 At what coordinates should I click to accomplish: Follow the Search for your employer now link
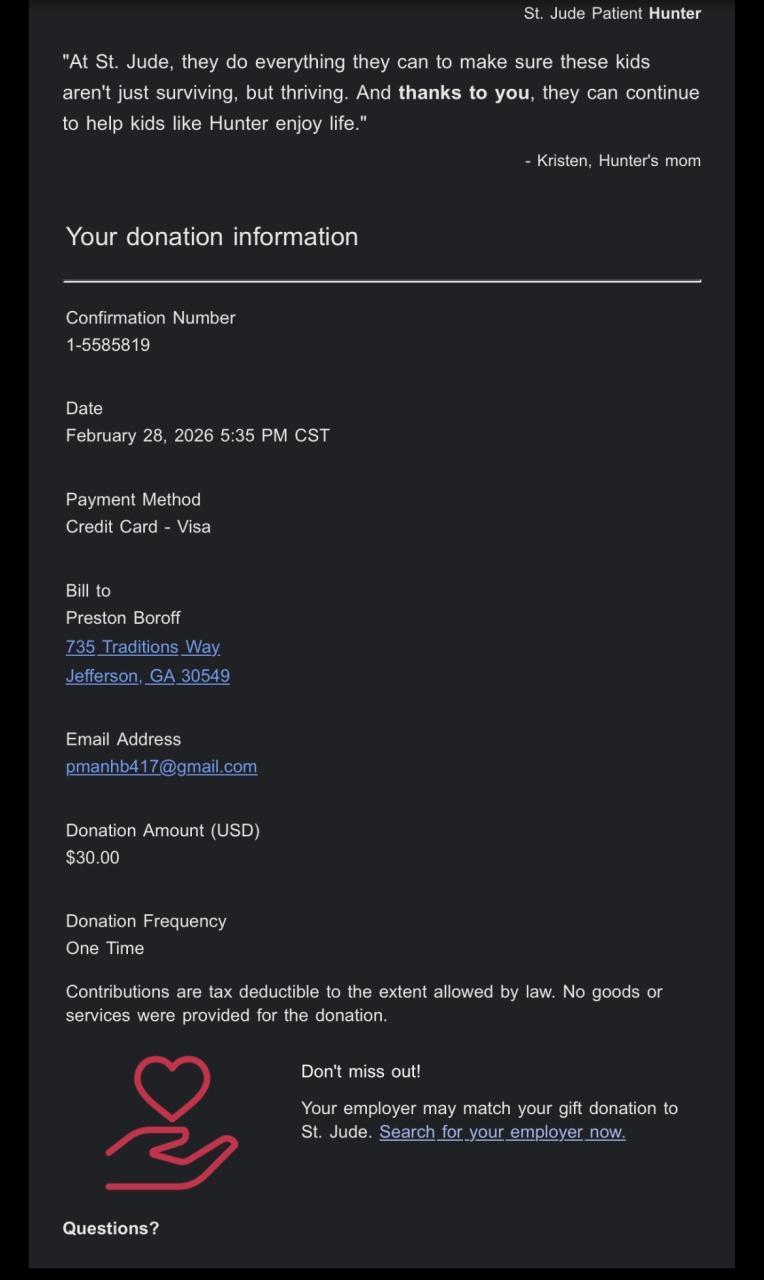pyautogui.click(x=502, y=1132)
